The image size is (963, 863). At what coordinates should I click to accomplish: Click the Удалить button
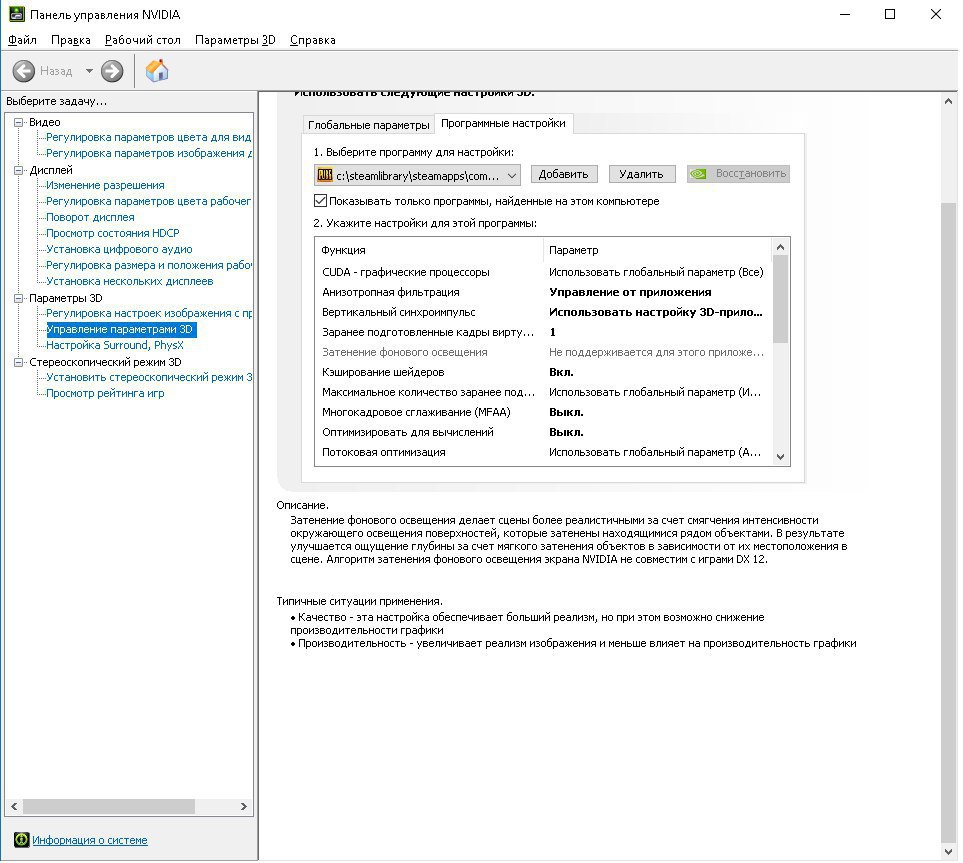tap(641, 174)
